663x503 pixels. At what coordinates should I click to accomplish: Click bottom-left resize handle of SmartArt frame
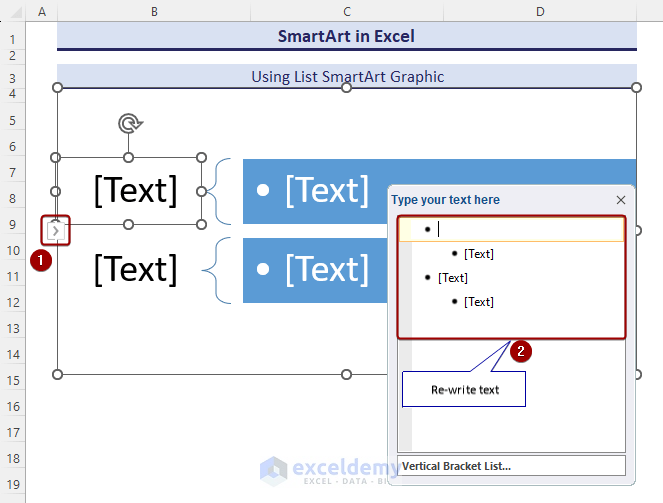58,375
